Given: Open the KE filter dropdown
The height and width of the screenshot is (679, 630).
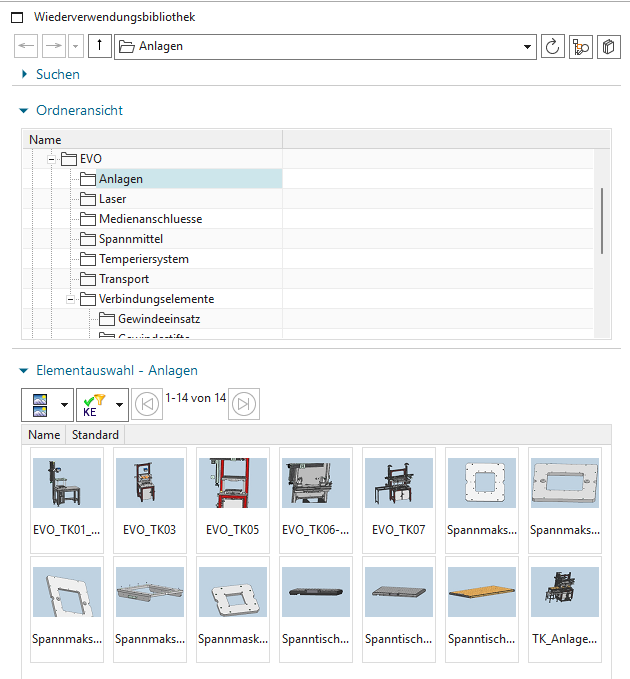Looking at the screenshot, I should point(119,405).
